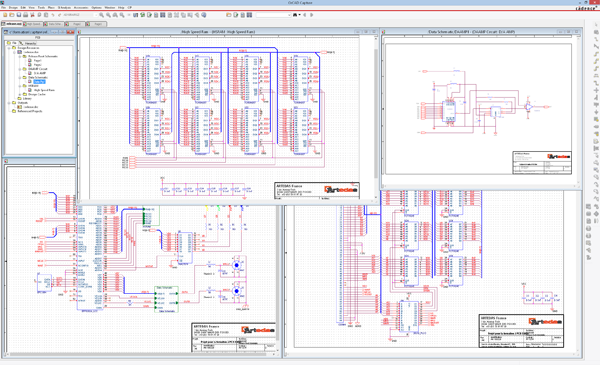Select the Library folder in tree
Viewport: 600px width, 365px height.
[27, 99]
